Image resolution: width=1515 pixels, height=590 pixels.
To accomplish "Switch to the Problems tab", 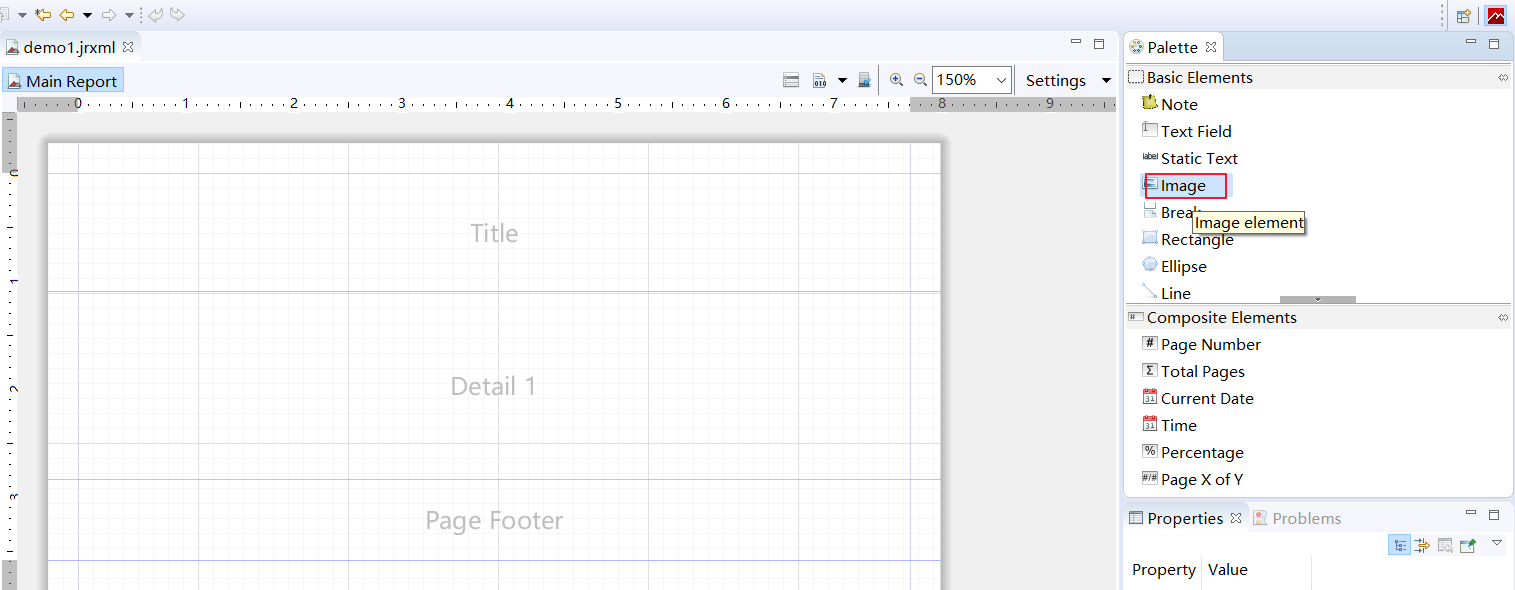I will point(1297,518).
